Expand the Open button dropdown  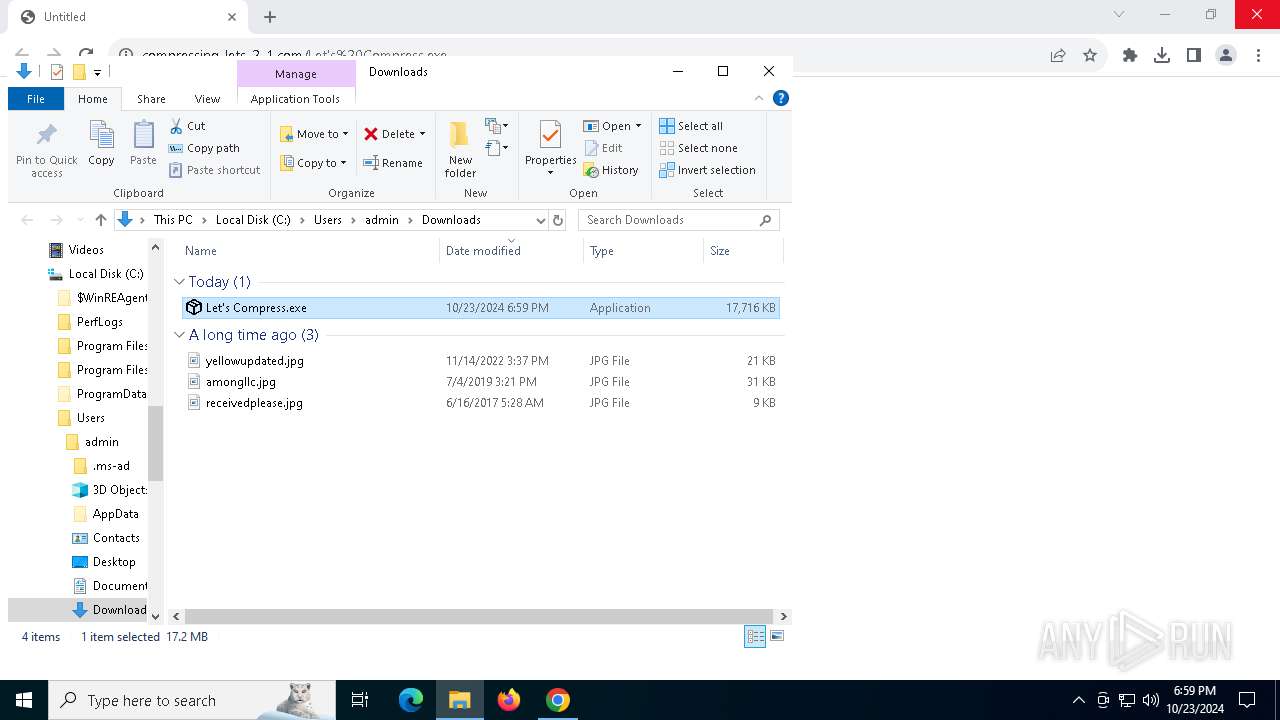[638, 126]
